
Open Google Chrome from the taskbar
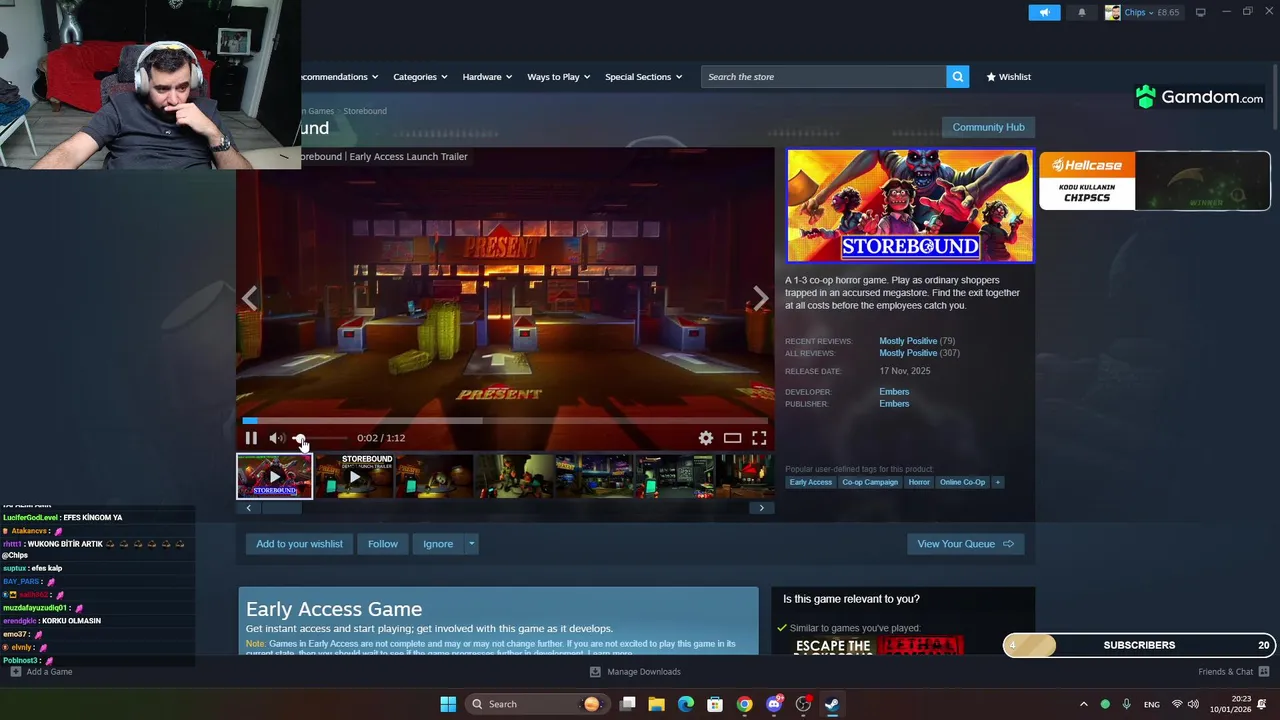pyautogui.click(x=744, y=704)
